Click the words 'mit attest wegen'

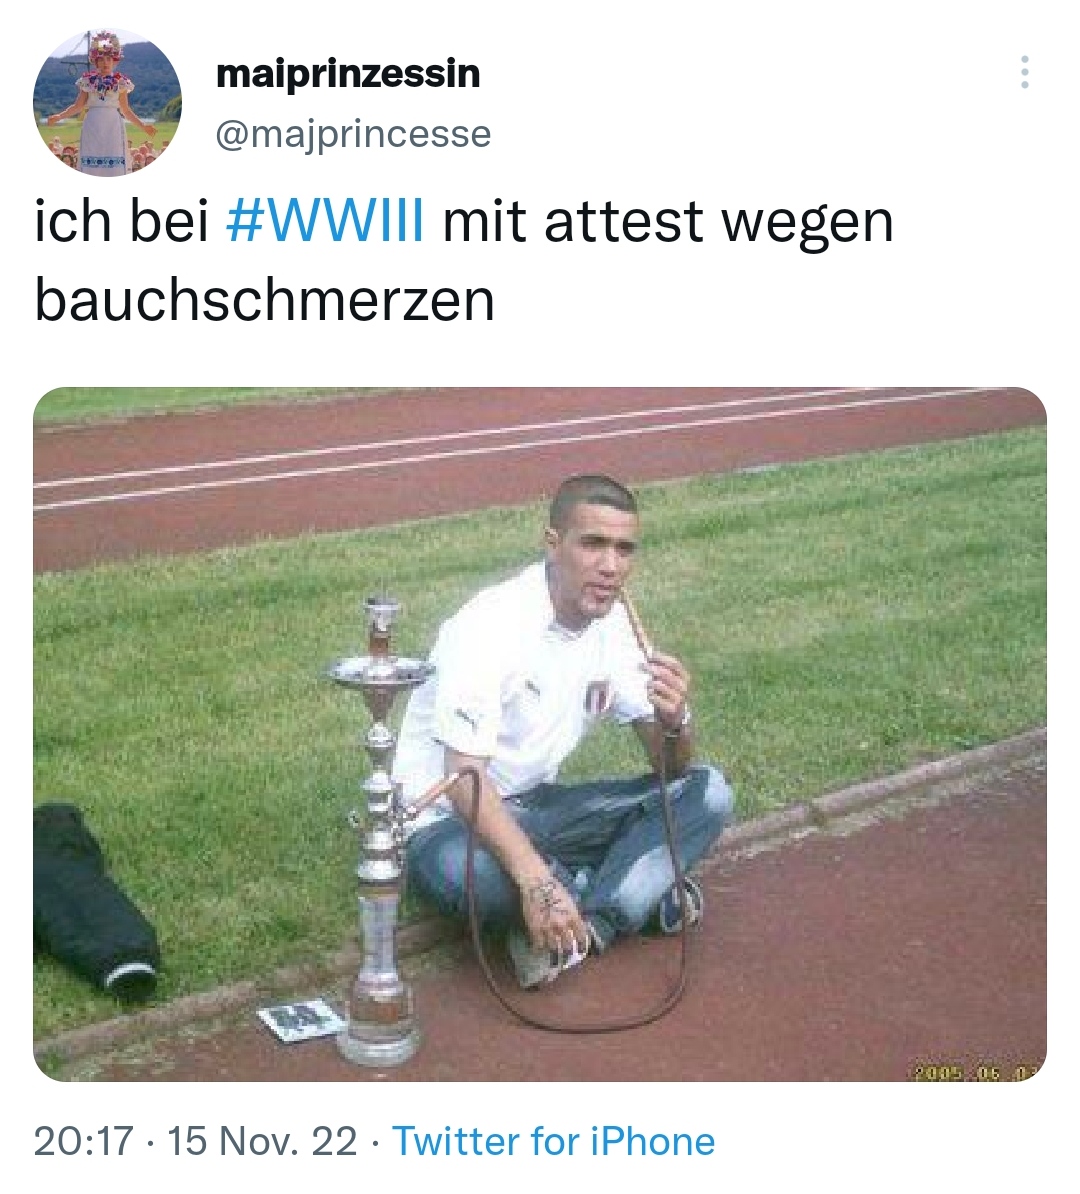point(668,222)
